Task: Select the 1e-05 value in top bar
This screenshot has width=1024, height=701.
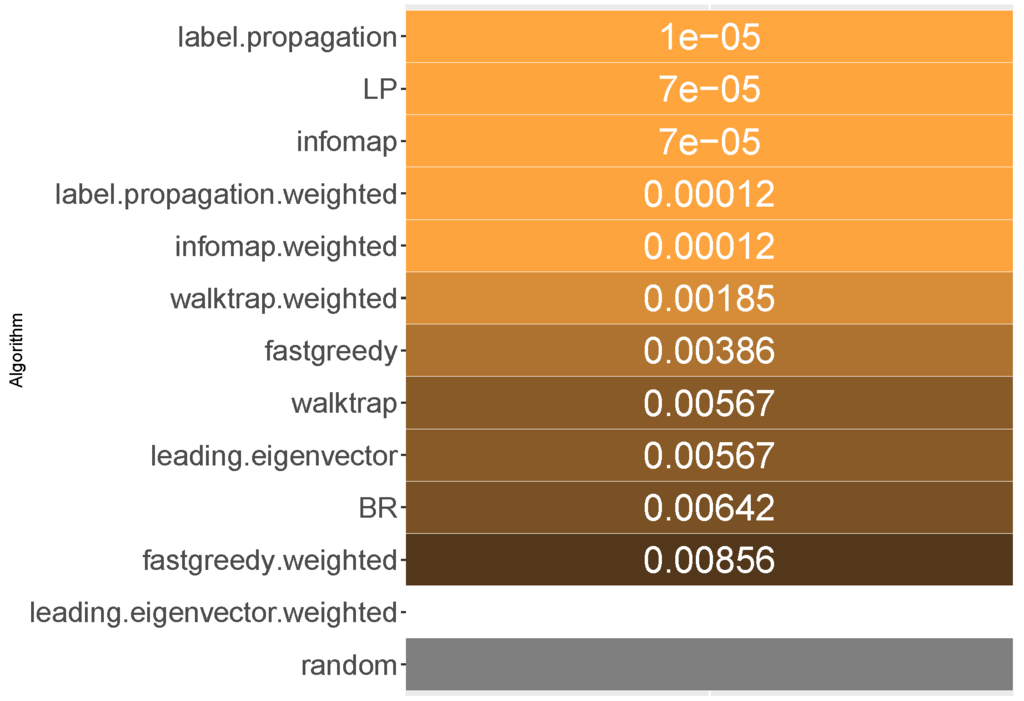Action: [x=709, y=38]
